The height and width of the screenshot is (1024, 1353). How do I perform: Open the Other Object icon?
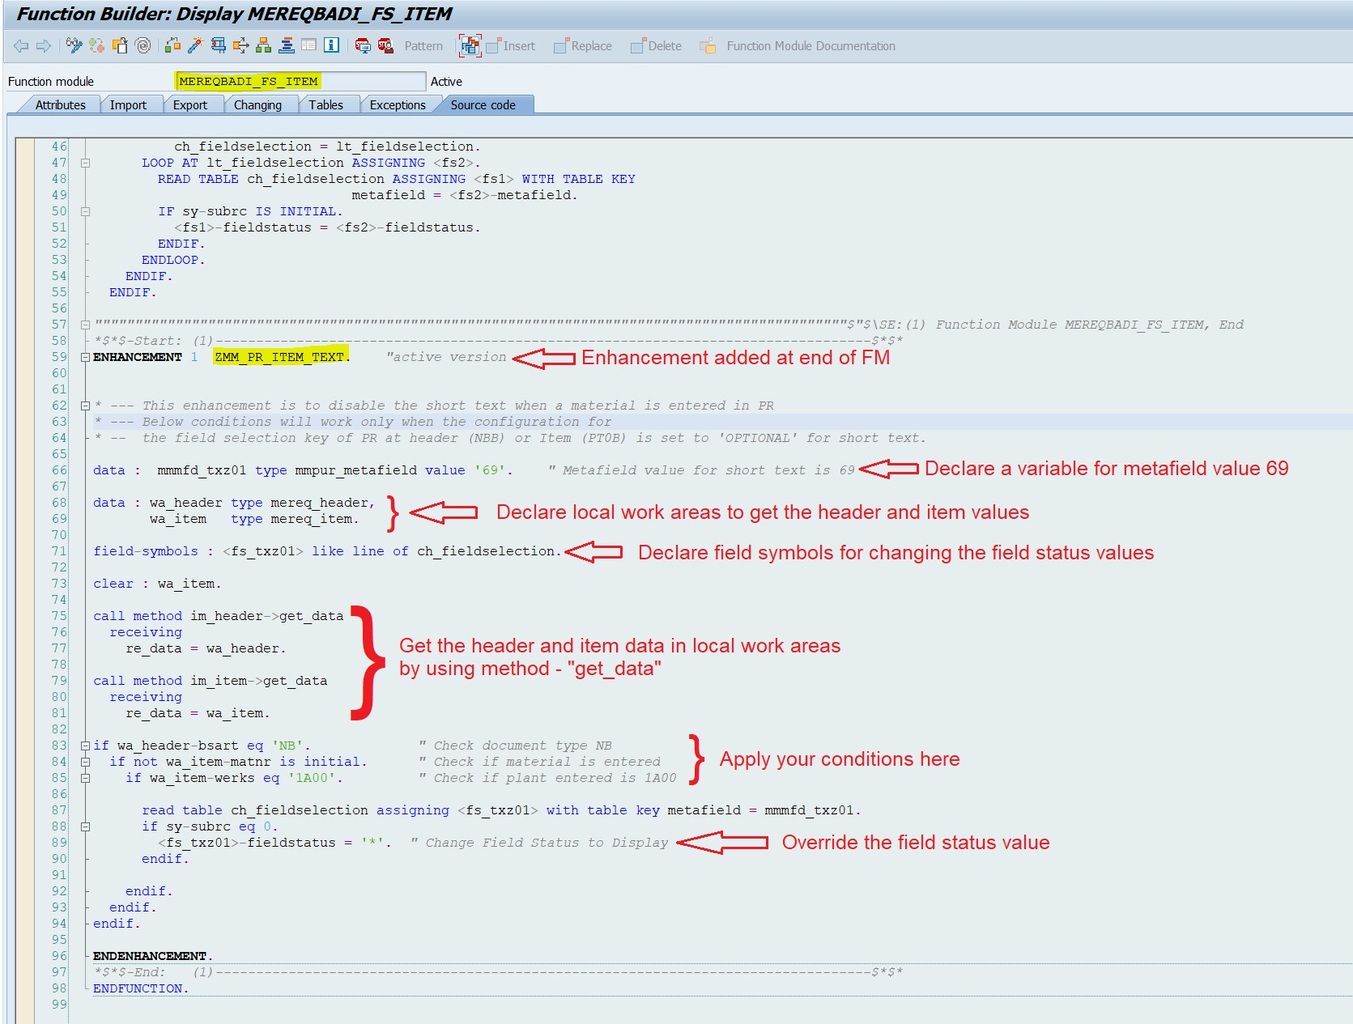point(120,46)
